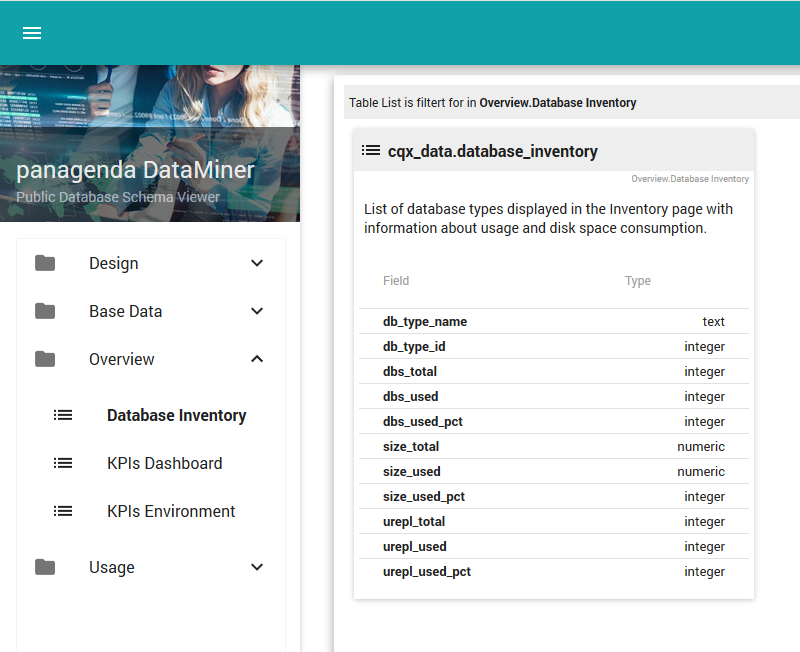
Task: Click the filter notice Overview.Database Inventory text
Action: [x=558, y=103]
